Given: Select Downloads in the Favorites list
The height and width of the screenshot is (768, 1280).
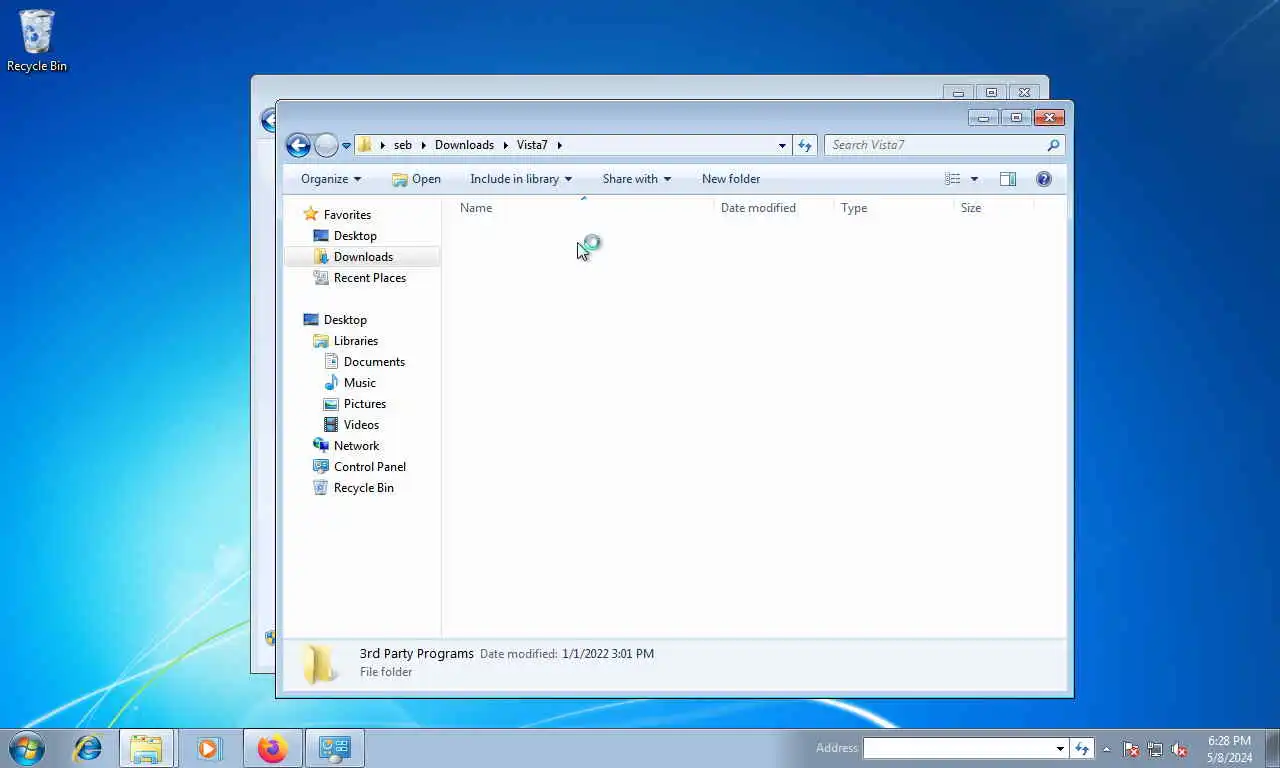Looking at the screenshot, I should pos(363,257).
